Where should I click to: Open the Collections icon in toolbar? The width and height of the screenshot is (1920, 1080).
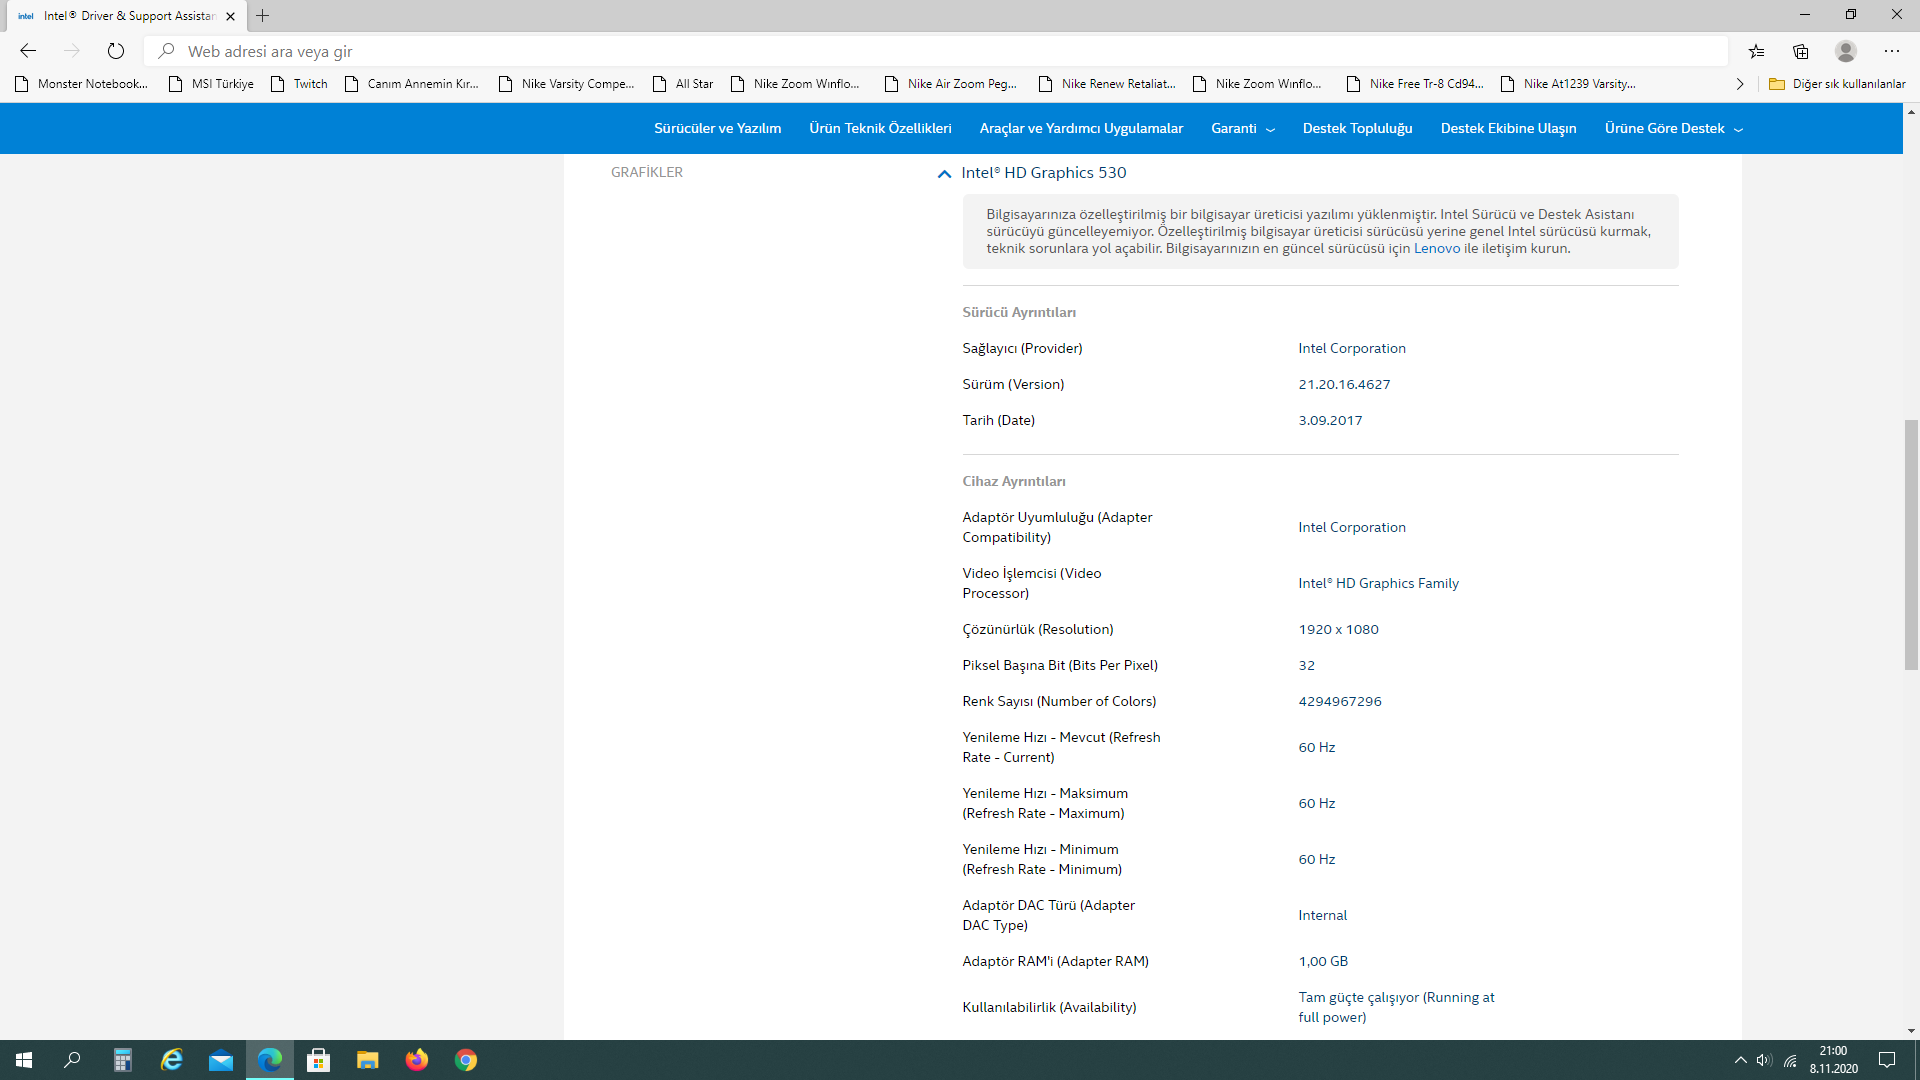pyautogui.click(x=1801, y=51)
